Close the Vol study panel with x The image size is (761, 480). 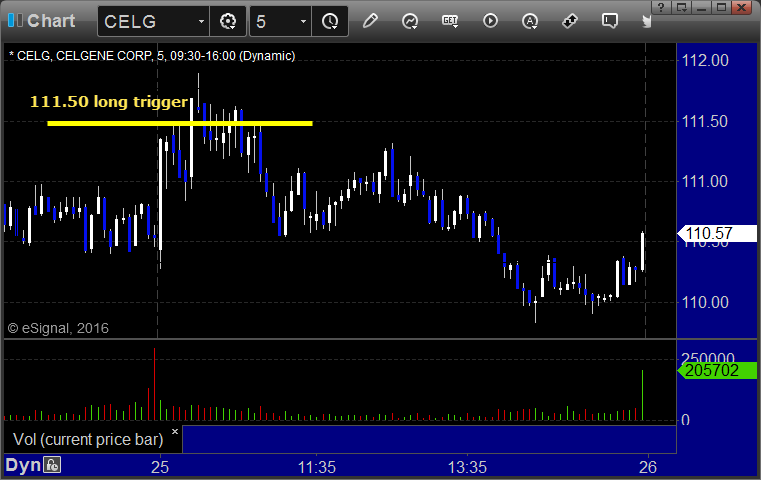click(175, 431)
